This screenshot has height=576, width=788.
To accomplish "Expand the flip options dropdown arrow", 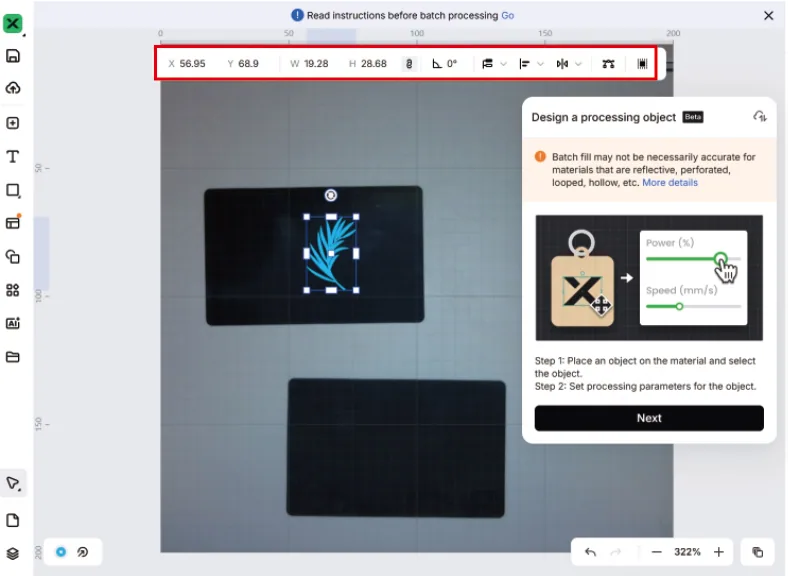I will click(578, 64).
